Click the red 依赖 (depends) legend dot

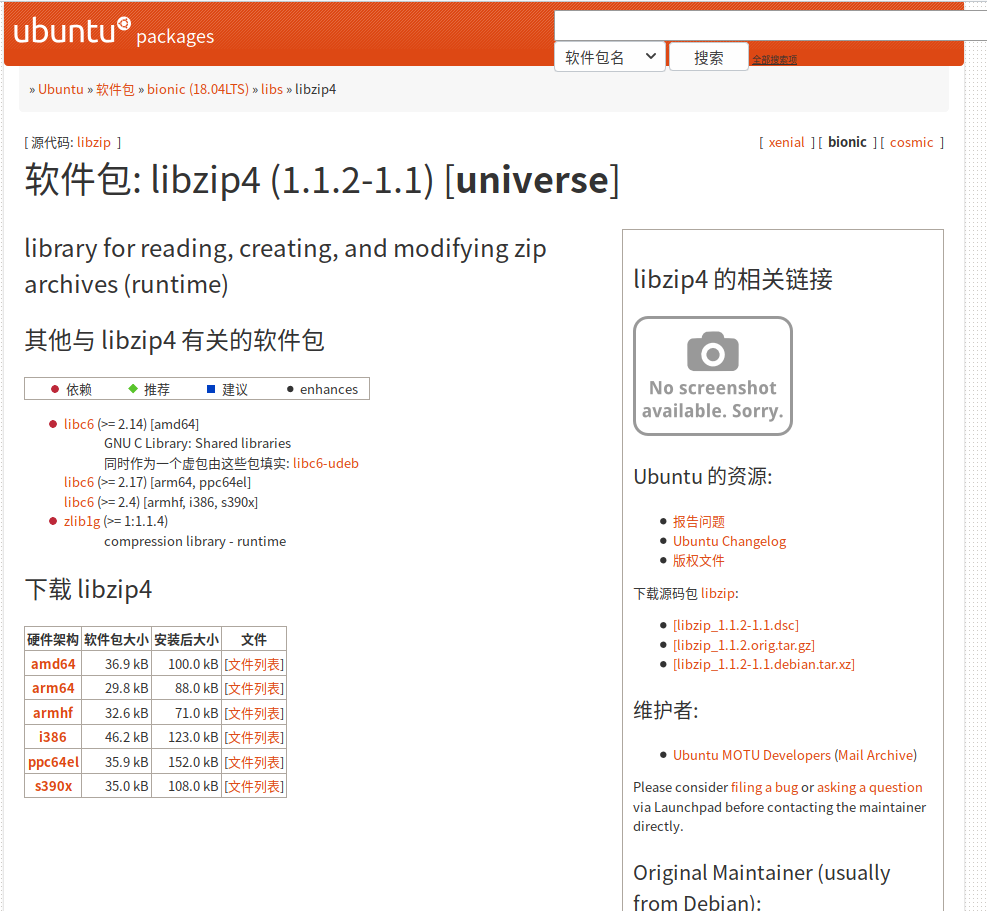pyautogui.click(x=56, y=389)
